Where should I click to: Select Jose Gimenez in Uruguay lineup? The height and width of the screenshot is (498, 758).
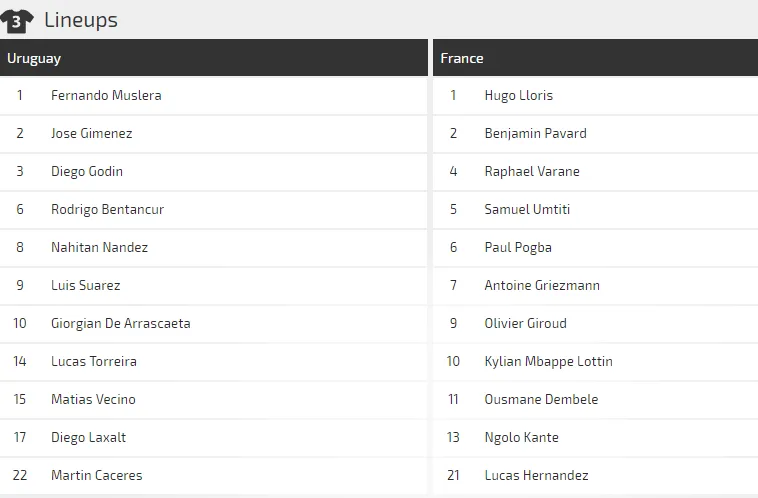(92, 134)
